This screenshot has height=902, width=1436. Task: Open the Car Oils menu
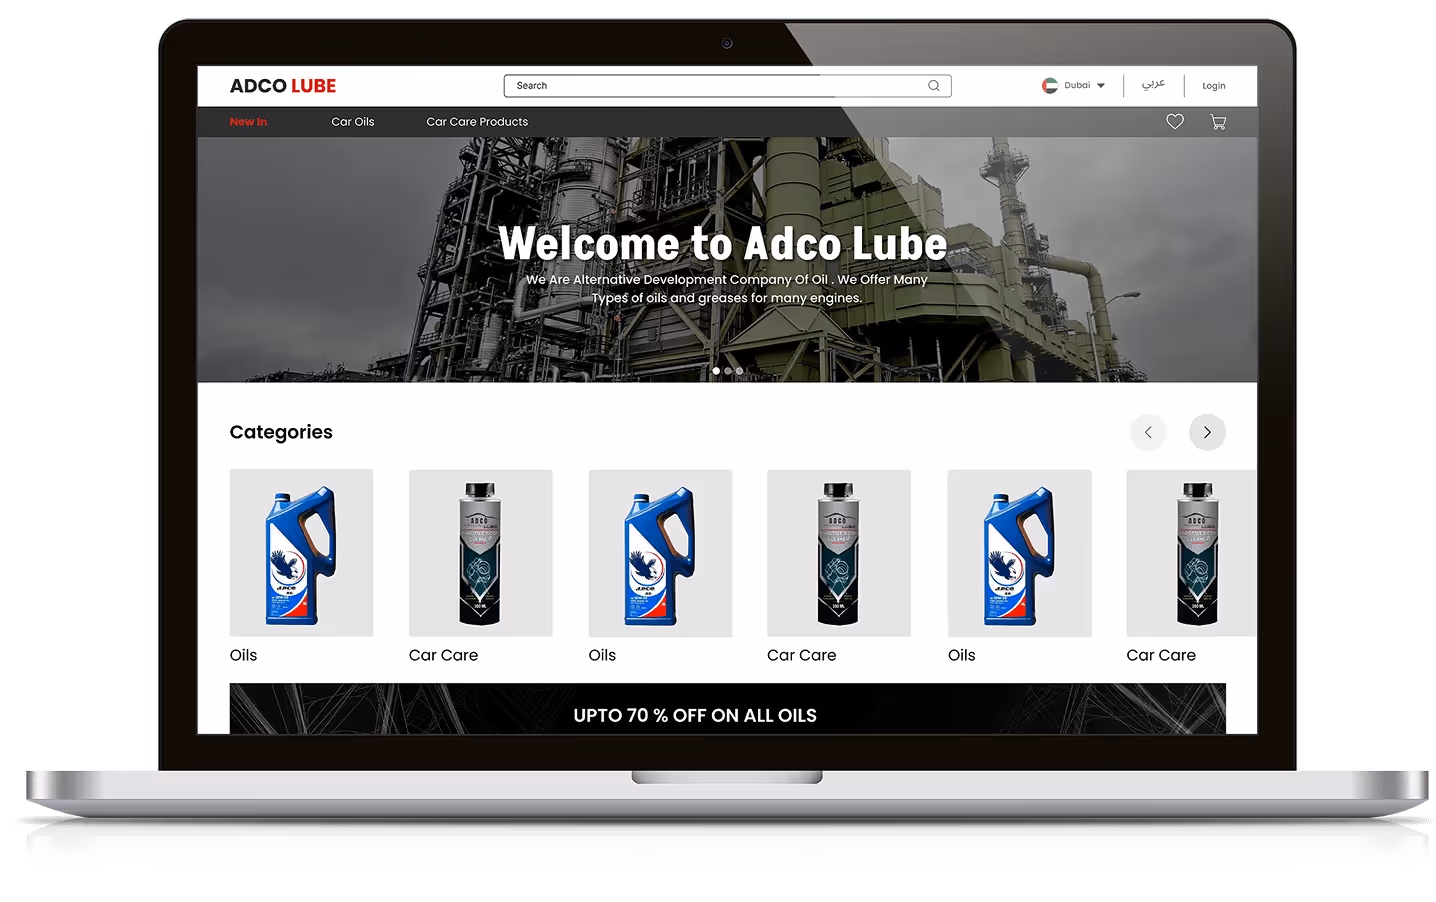click(353, 122)
